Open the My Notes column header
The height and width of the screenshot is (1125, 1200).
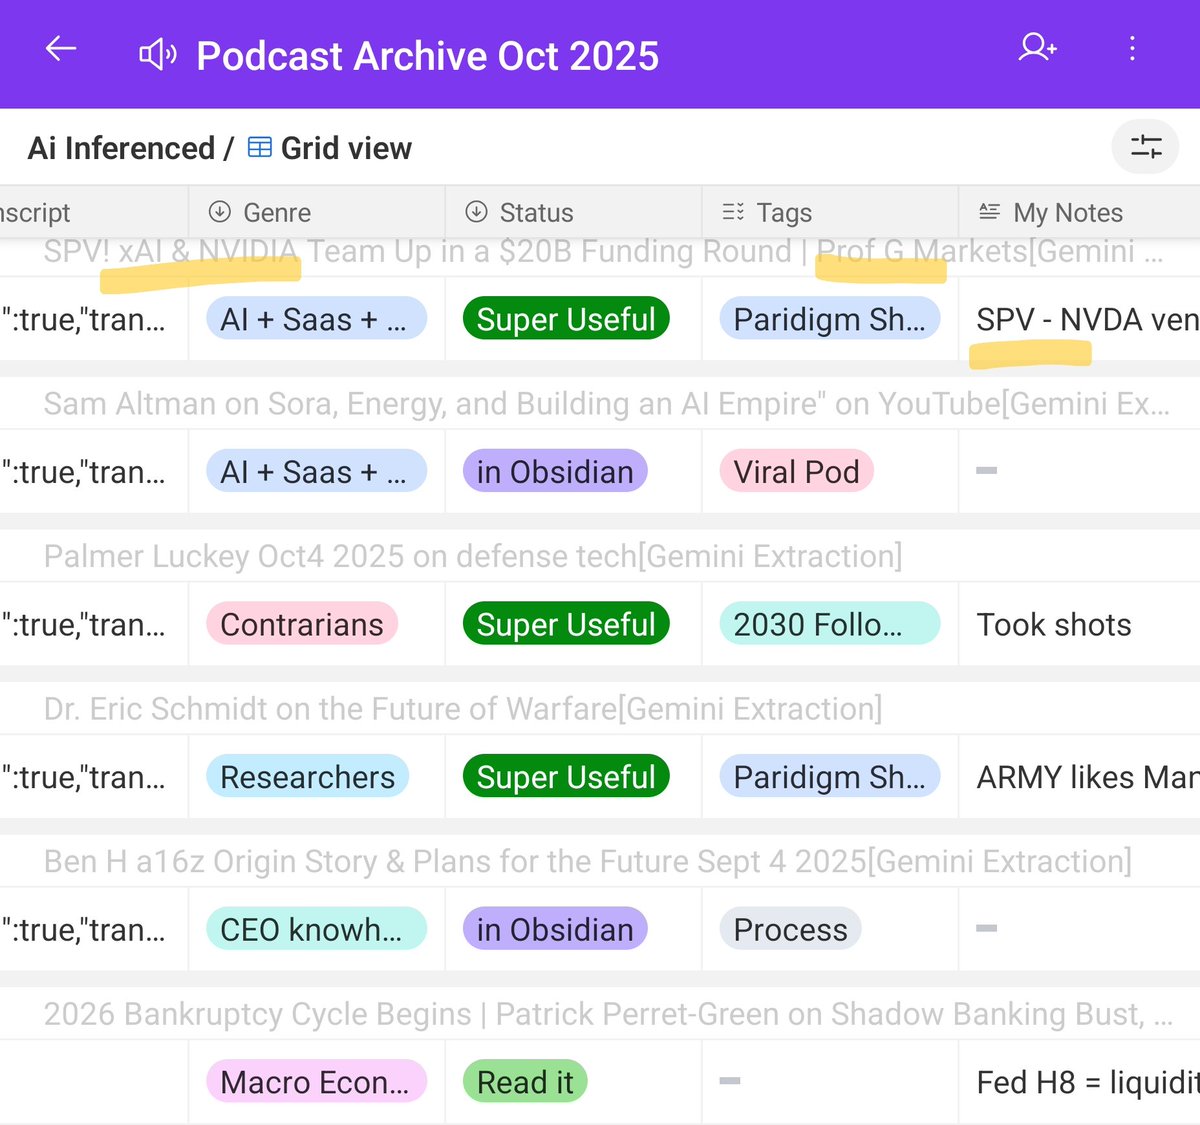[1080, 212]
